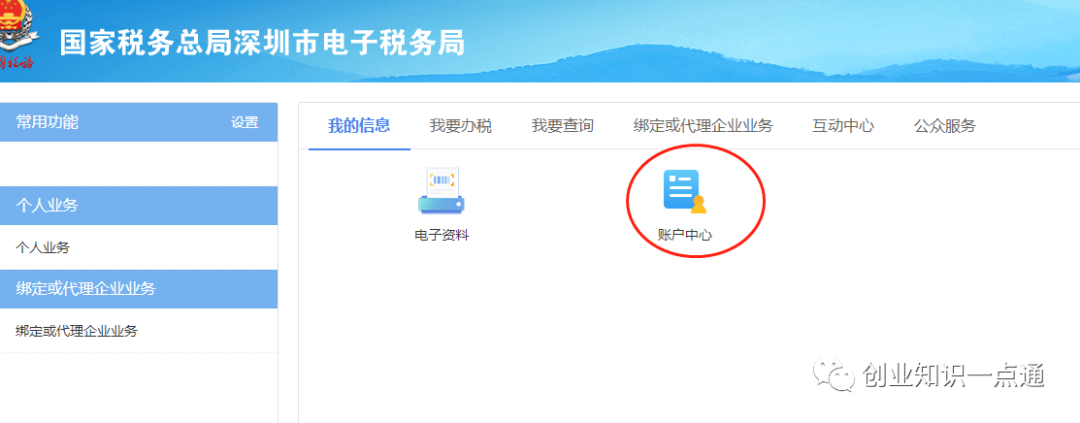Click the 电子资料 text label

pyautogui.click(x=442, y=235)
